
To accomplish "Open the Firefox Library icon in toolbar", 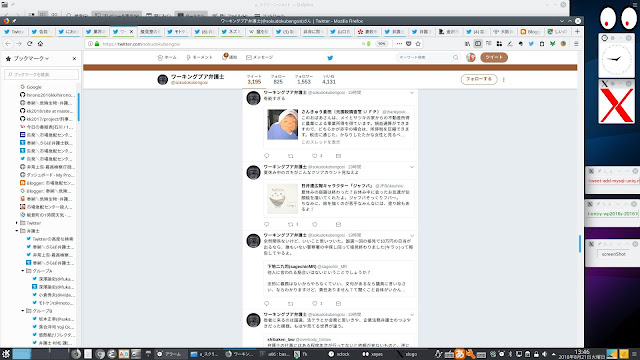I will 467,44.
